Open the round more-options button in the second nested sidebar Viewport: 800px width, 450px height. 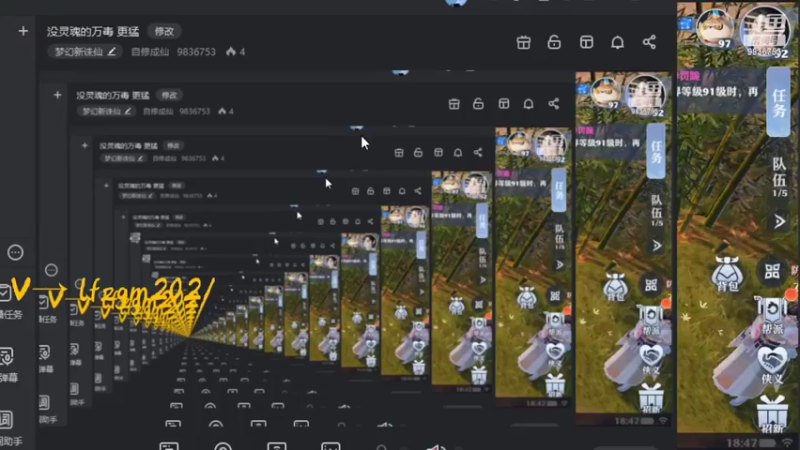point(51,270)
